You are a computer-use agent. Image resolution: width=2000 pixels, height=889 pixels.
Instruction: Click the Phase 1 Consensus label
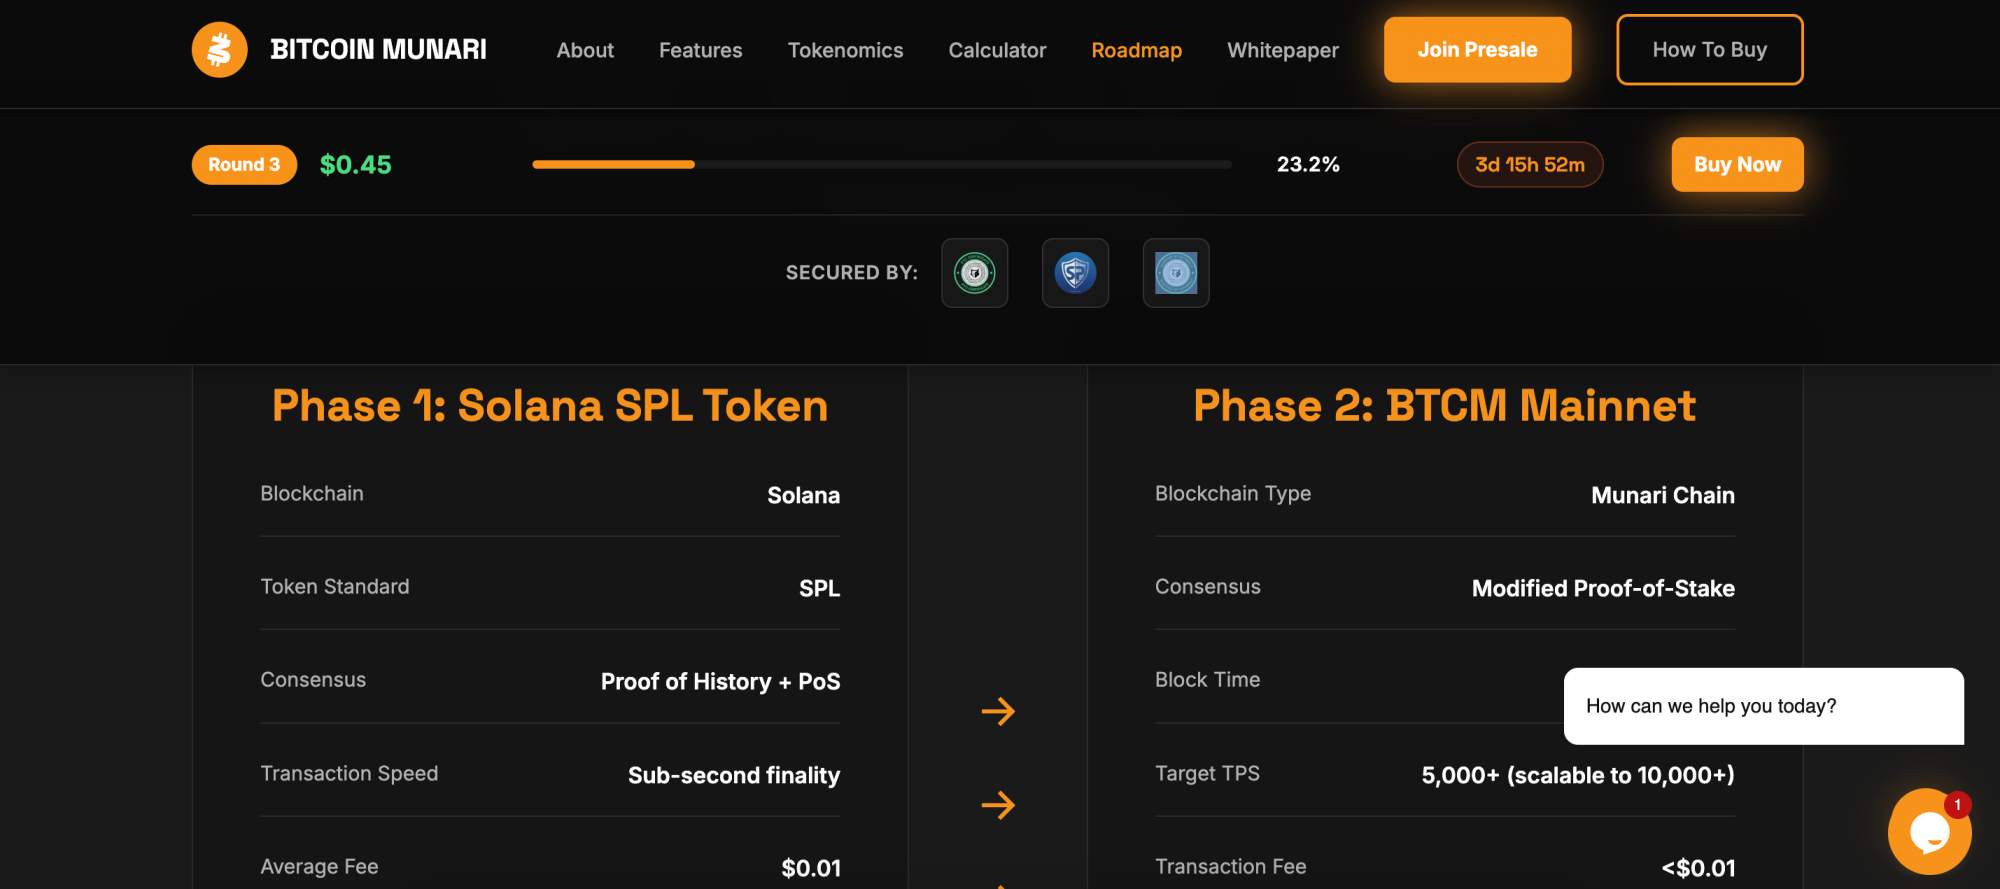click(x=313, y=680)
